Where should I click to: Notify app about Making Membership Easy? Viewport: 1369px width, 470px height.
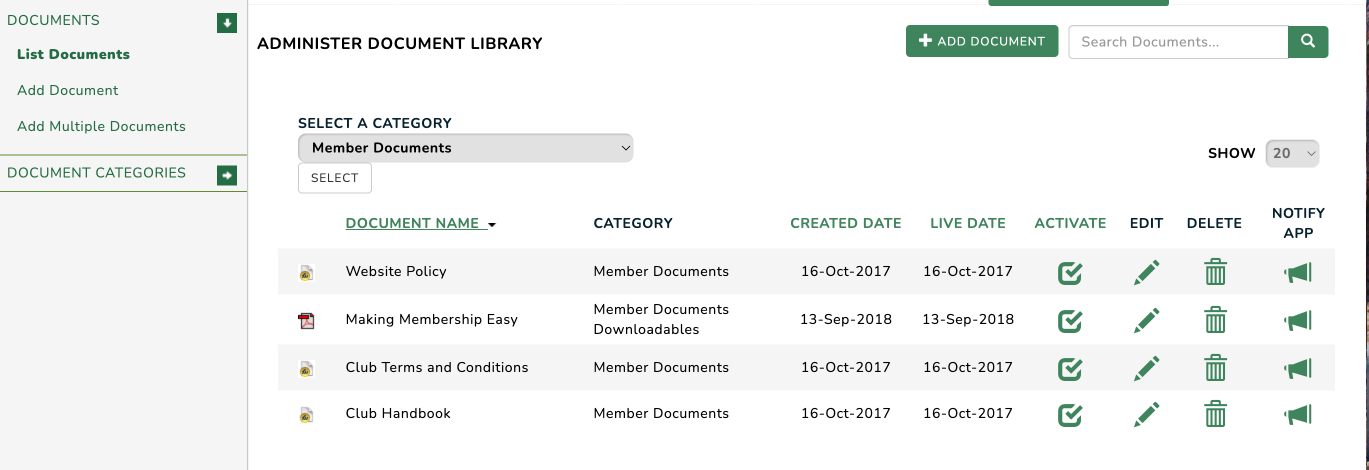tap(1298, 320)
